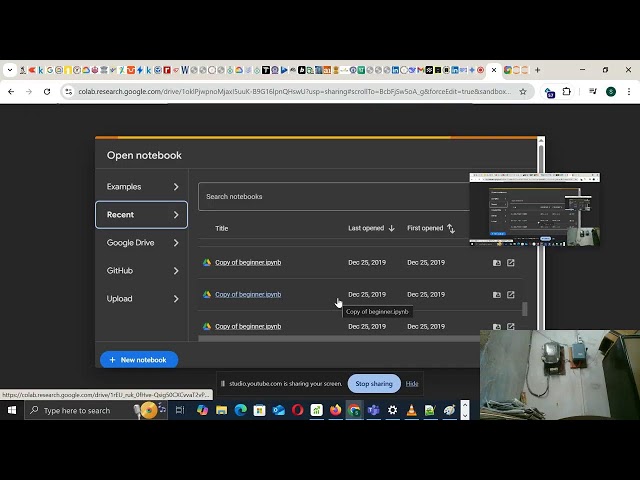Show hovered notebook row in Drive folder icon

[497, 294]
